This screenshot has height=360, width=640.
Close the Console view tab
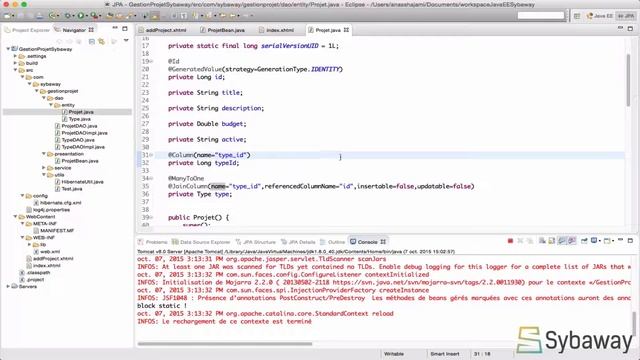(x=383, y=242)
